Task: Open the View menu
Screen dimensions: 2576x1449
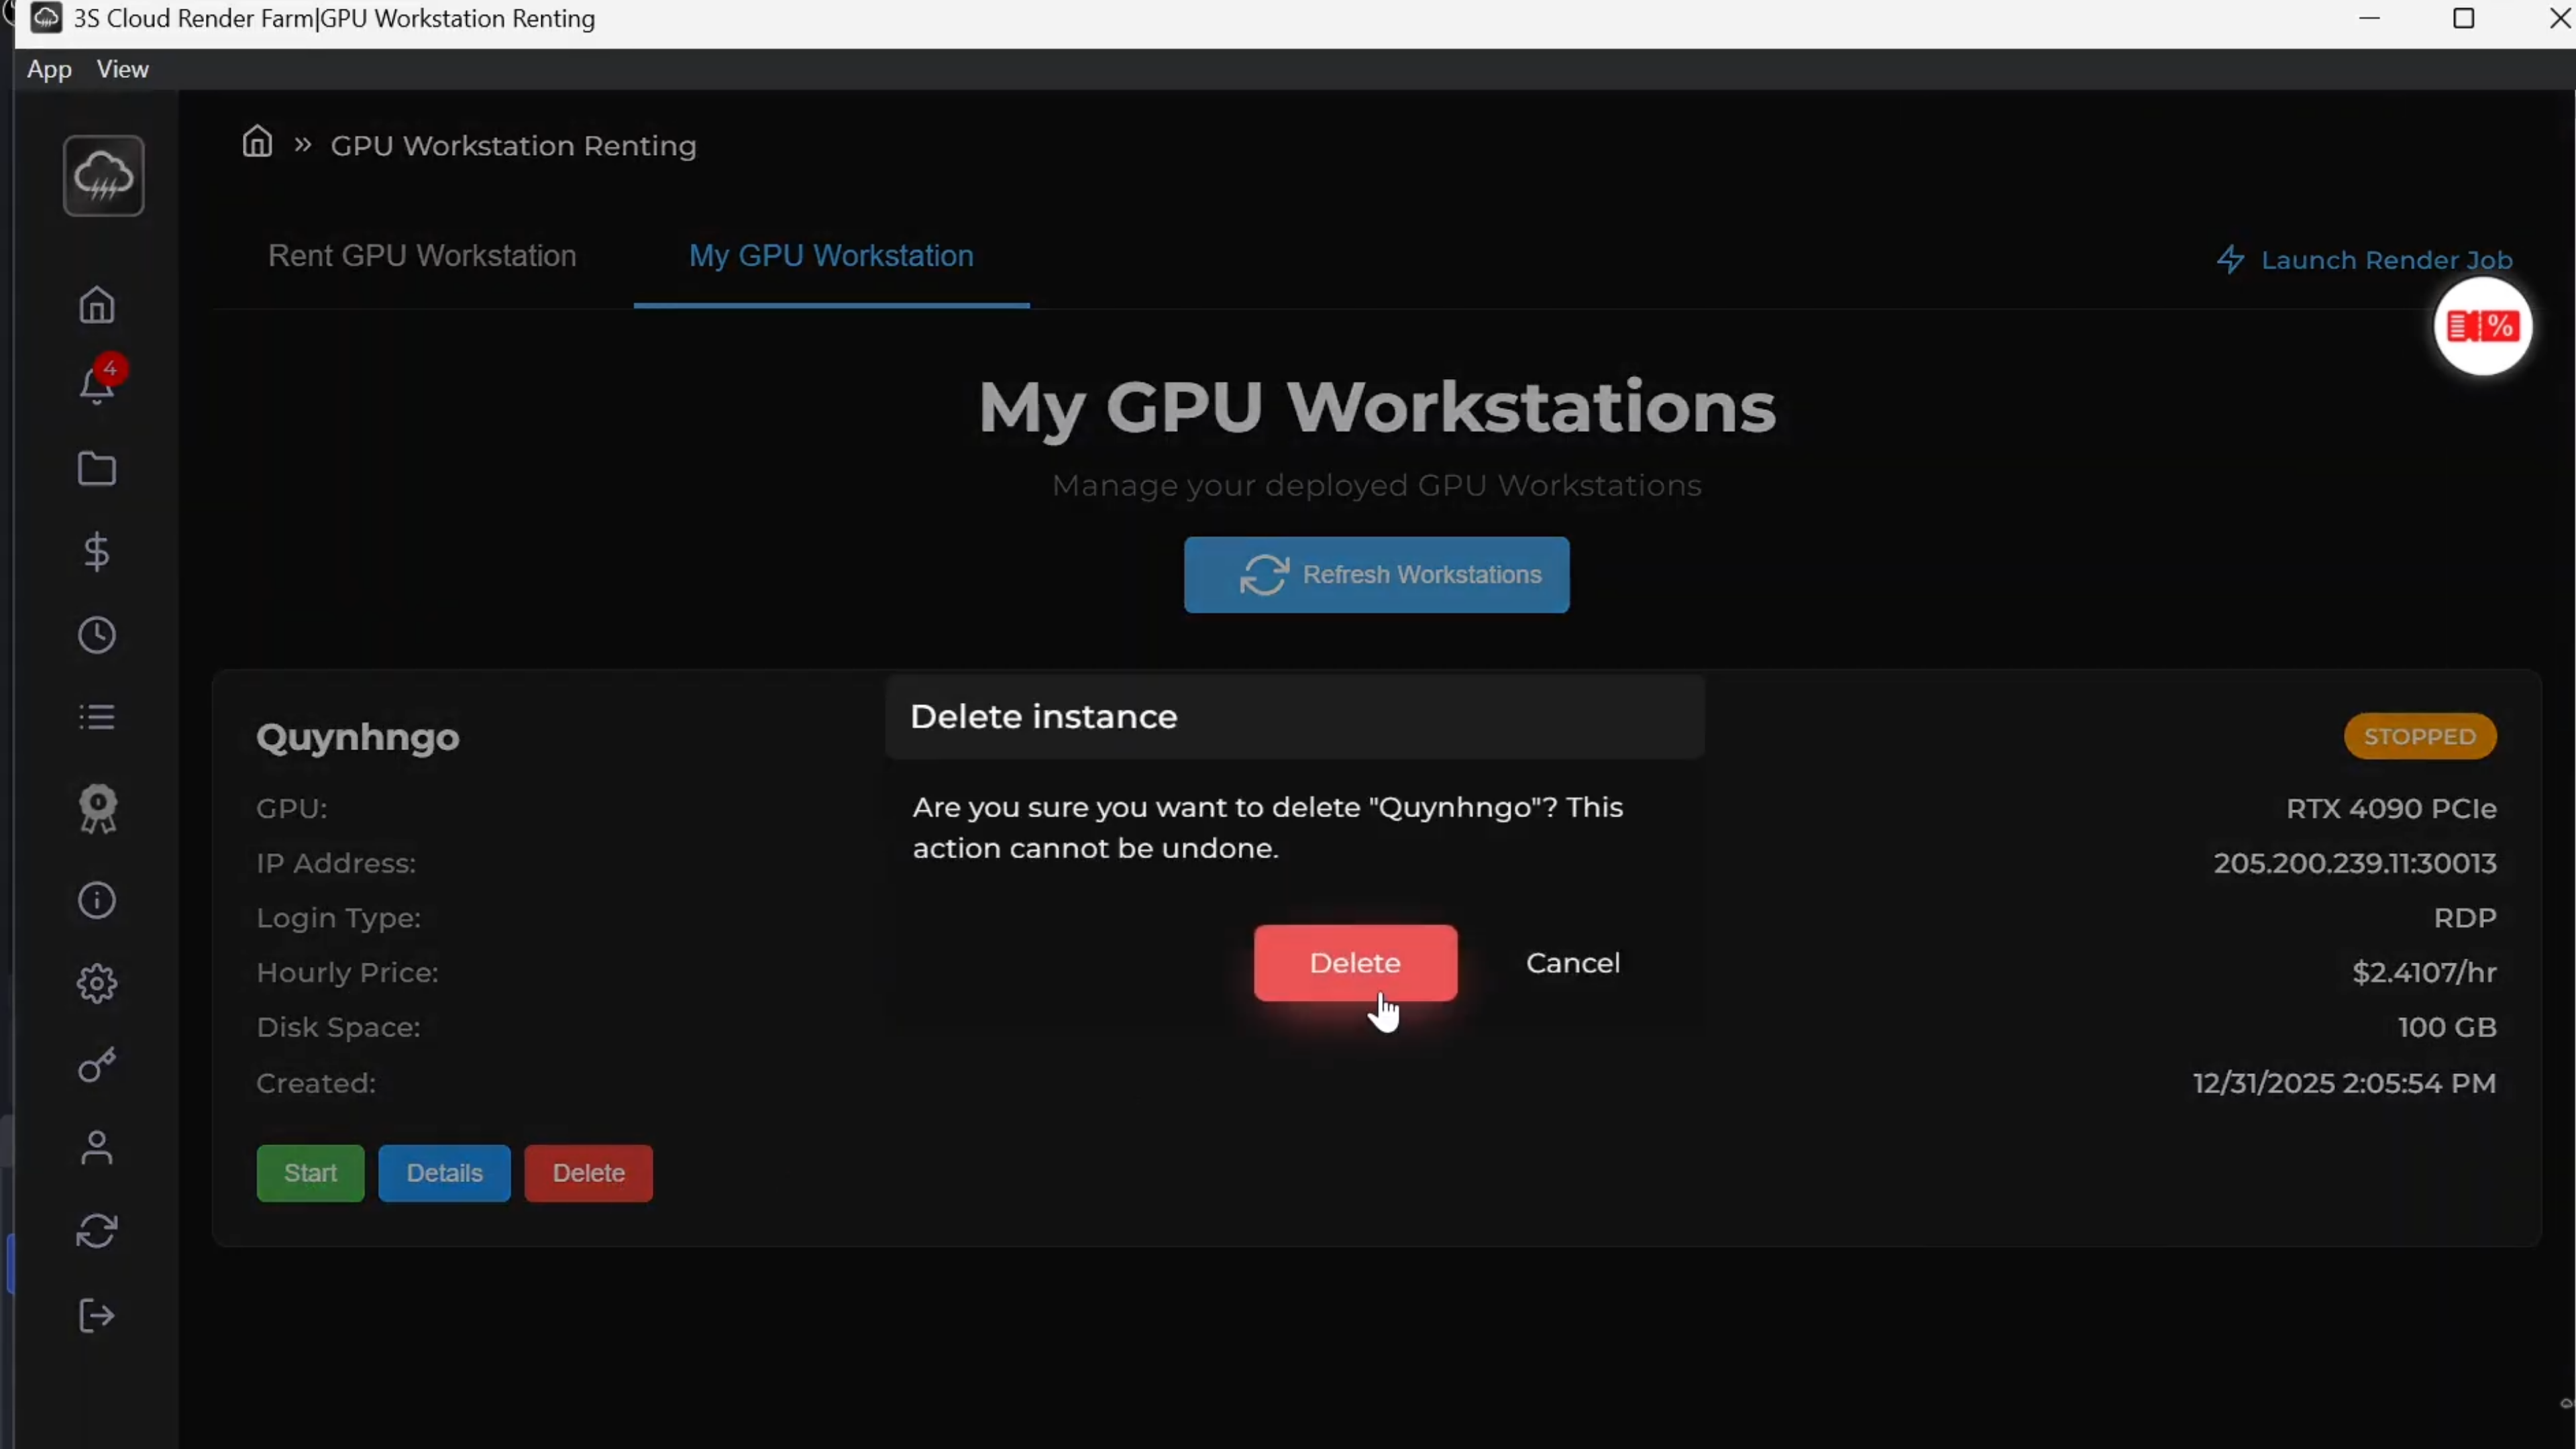Action: [x=122, y=69]
